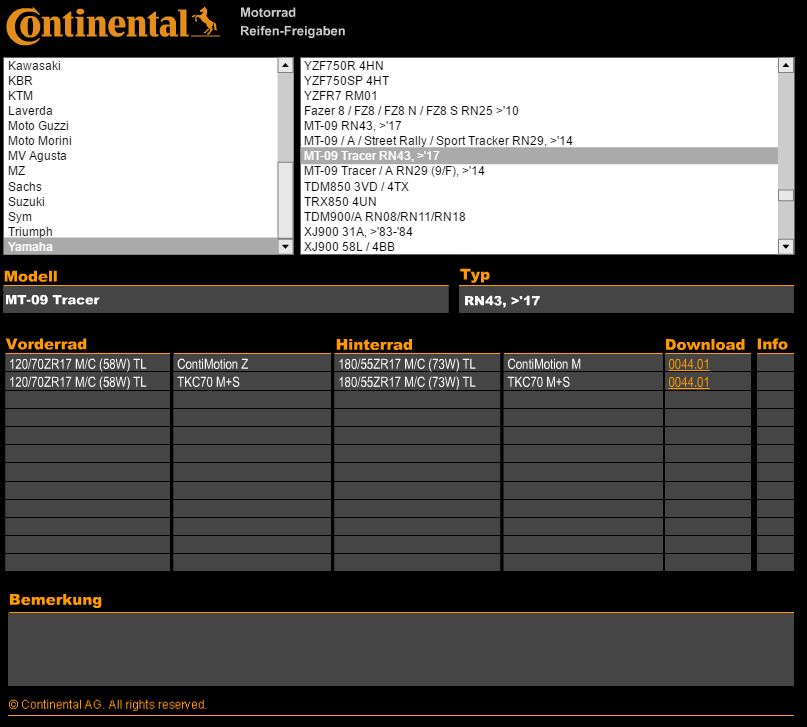Select Kawasaki in manufacturer list

pyautogui.click(x=35, y=66)
